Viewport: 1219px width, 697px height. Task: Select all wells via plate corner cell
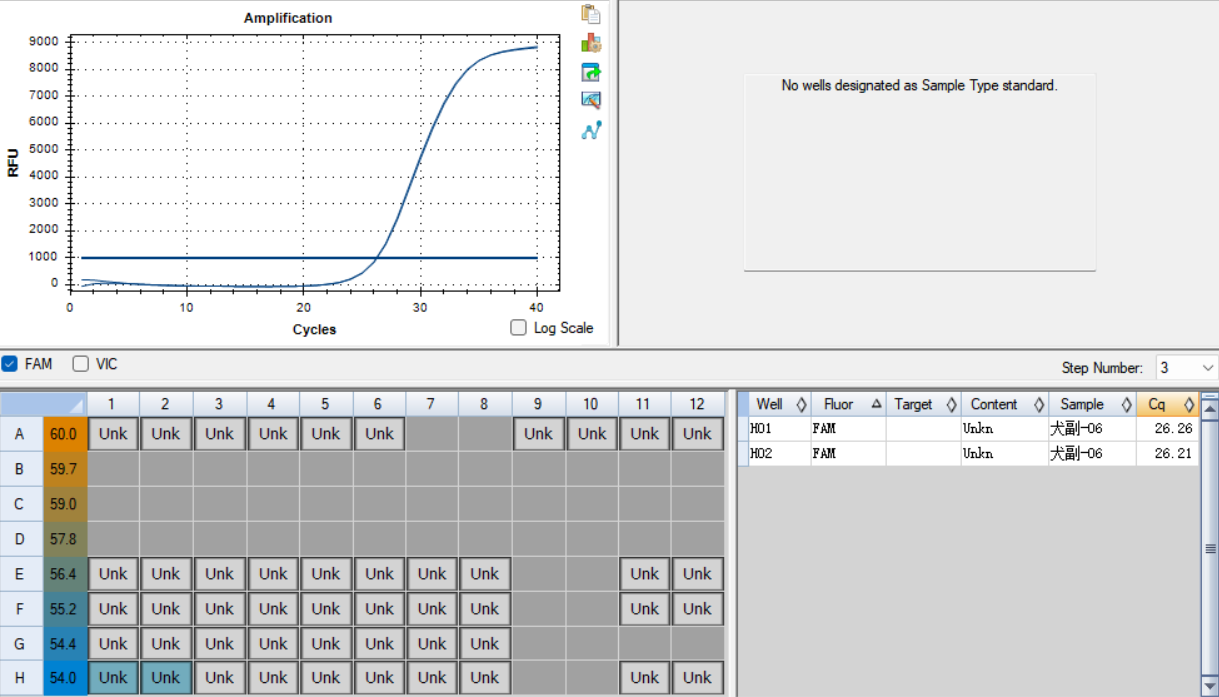pos(43,404)
